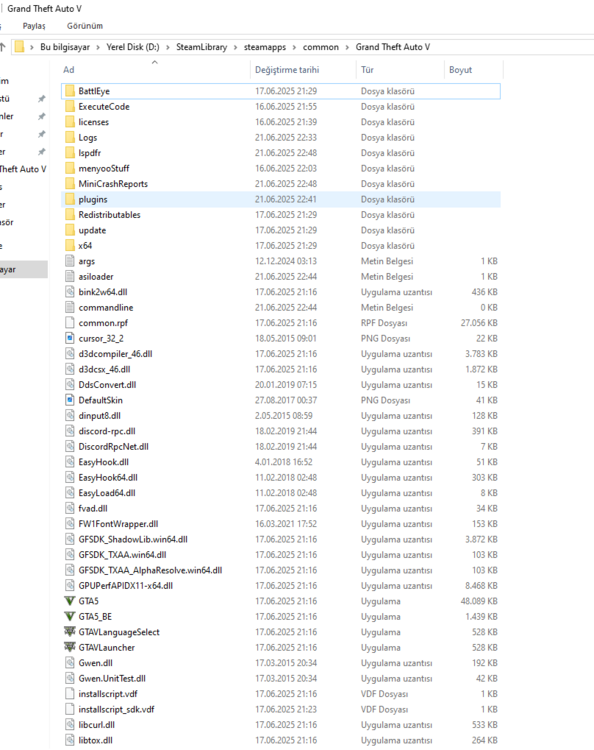Navigate to Yerel Disk (D:) breadcrumb

pos(133,47)
